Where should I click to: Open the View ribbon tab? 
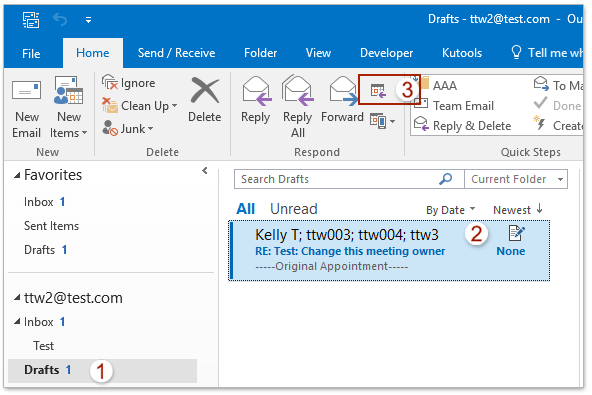318,53
